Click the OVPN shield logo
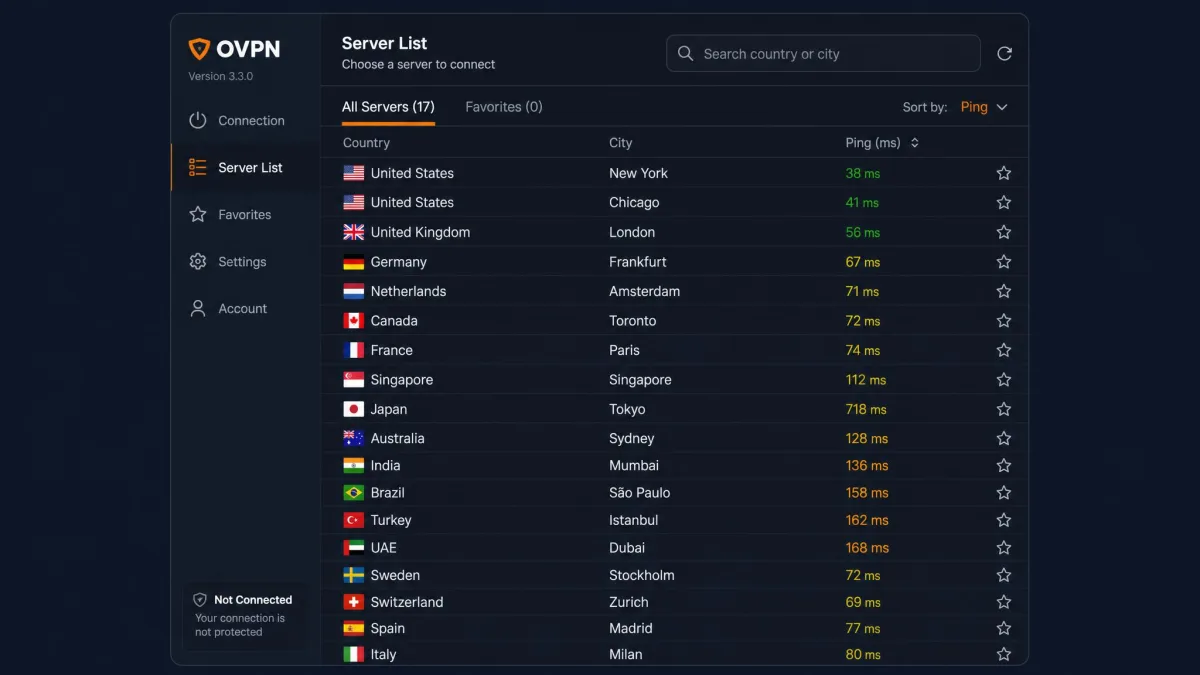Image resolution: width=1200 pixels, height=675 pixels. 199,50
